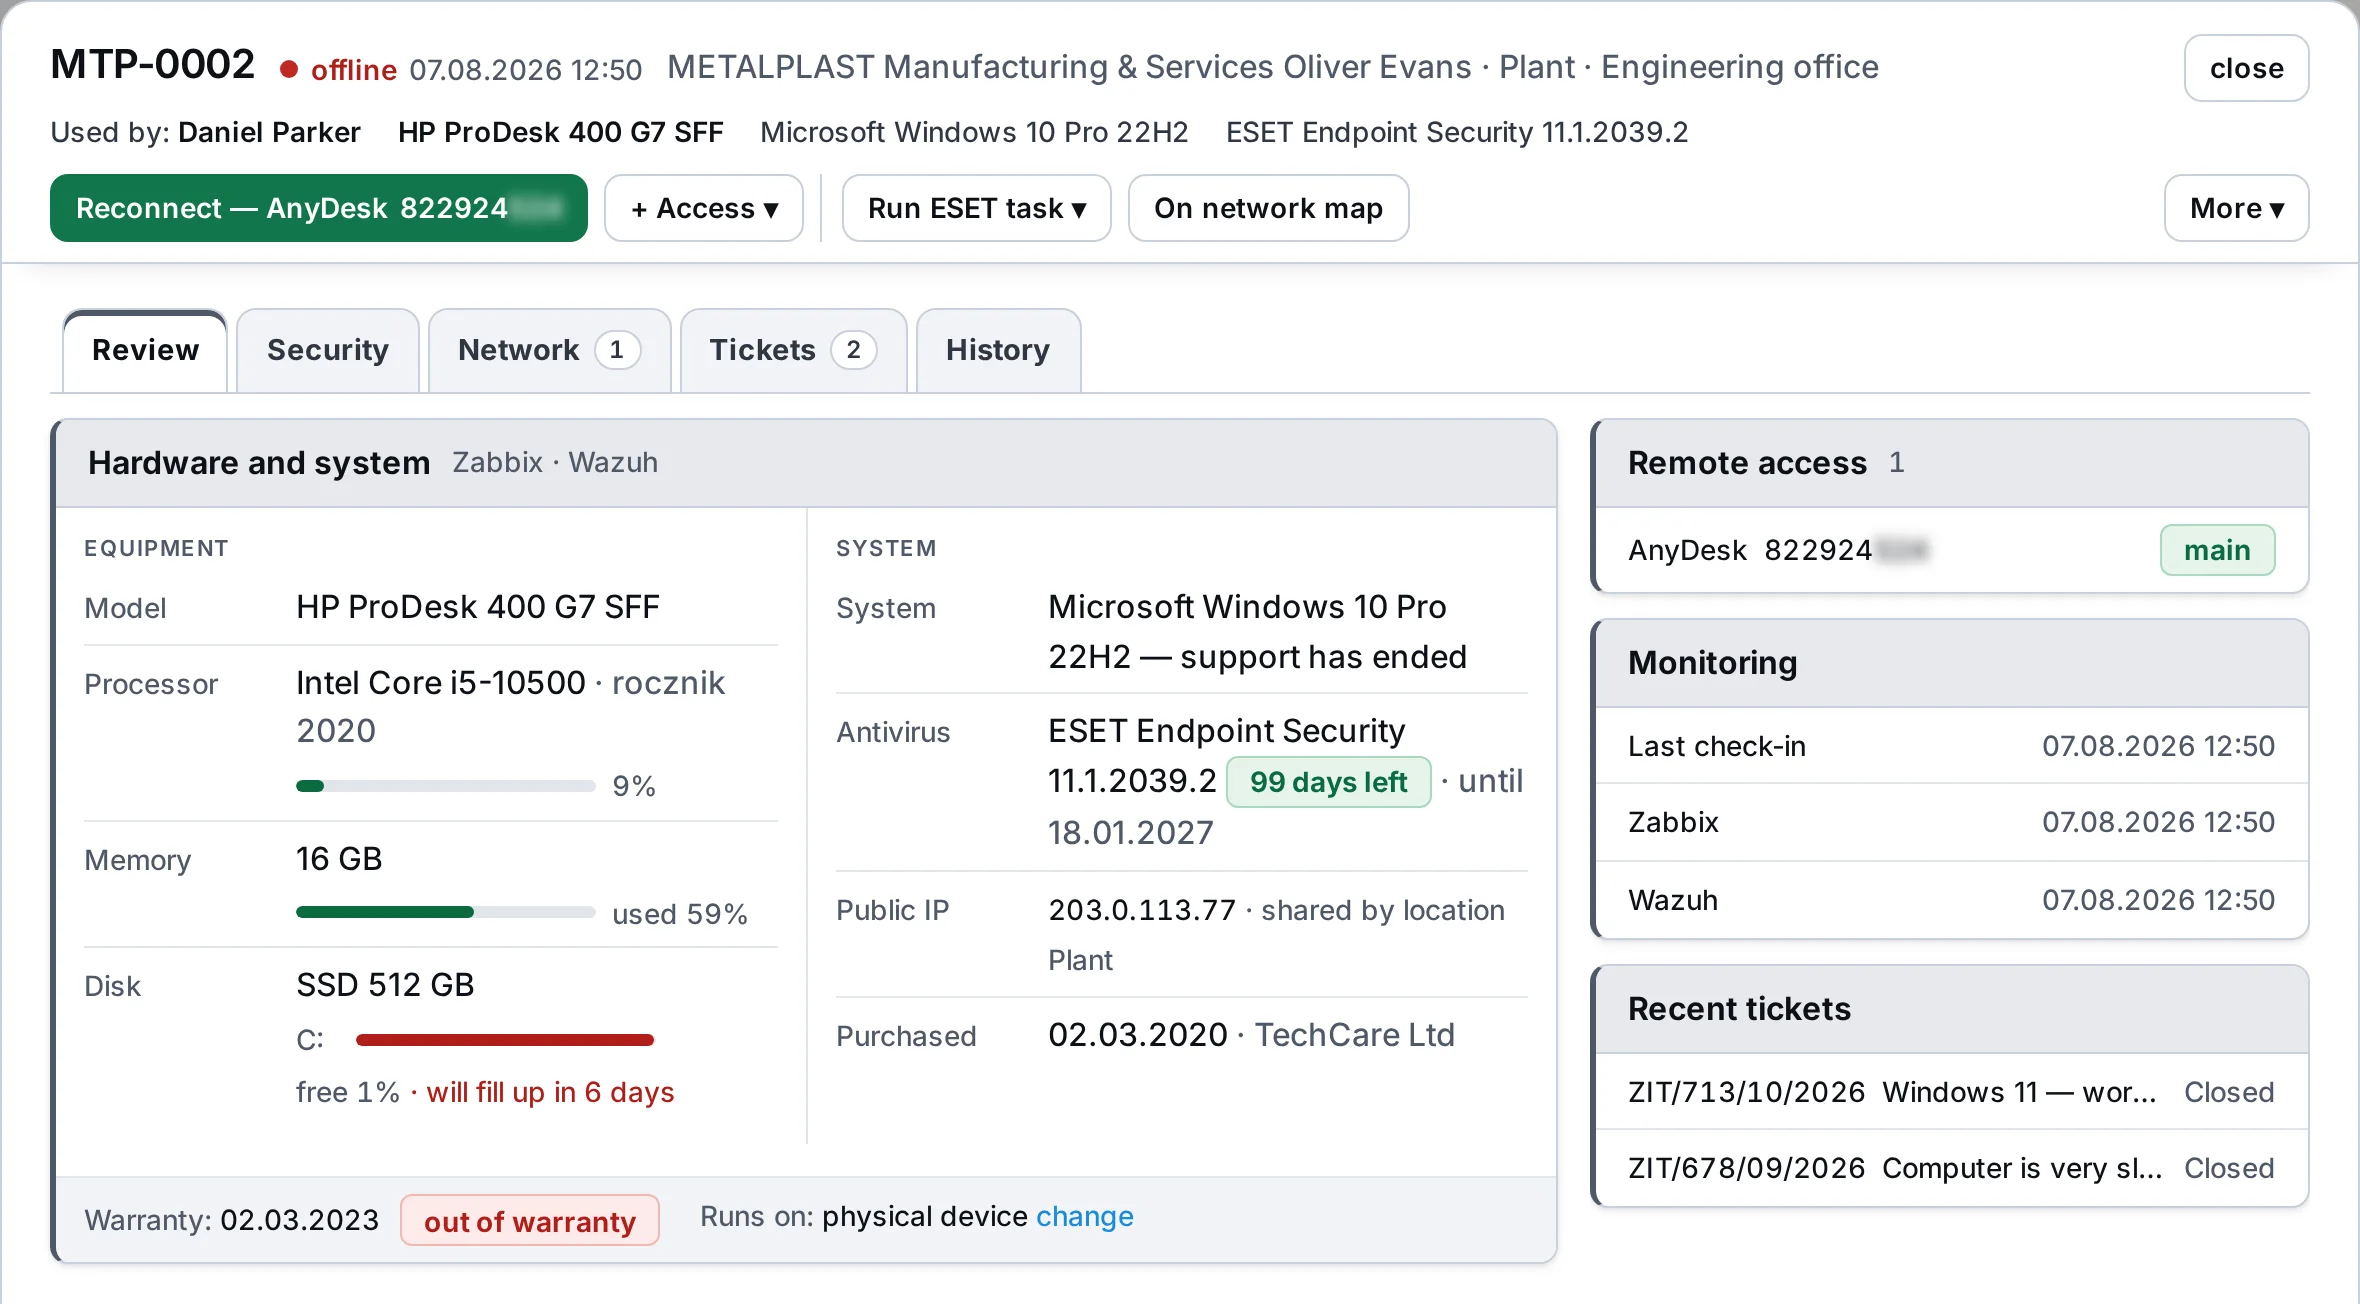Click the Warranty date 02.03.2023

[299, 1220]
